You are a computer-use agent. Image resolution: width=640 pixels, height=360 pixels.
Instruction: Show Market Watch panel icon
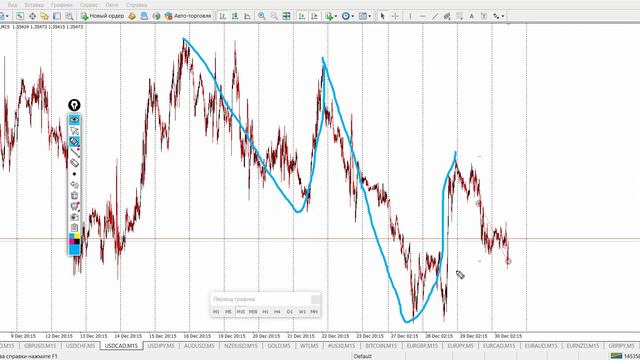[20, 16]
